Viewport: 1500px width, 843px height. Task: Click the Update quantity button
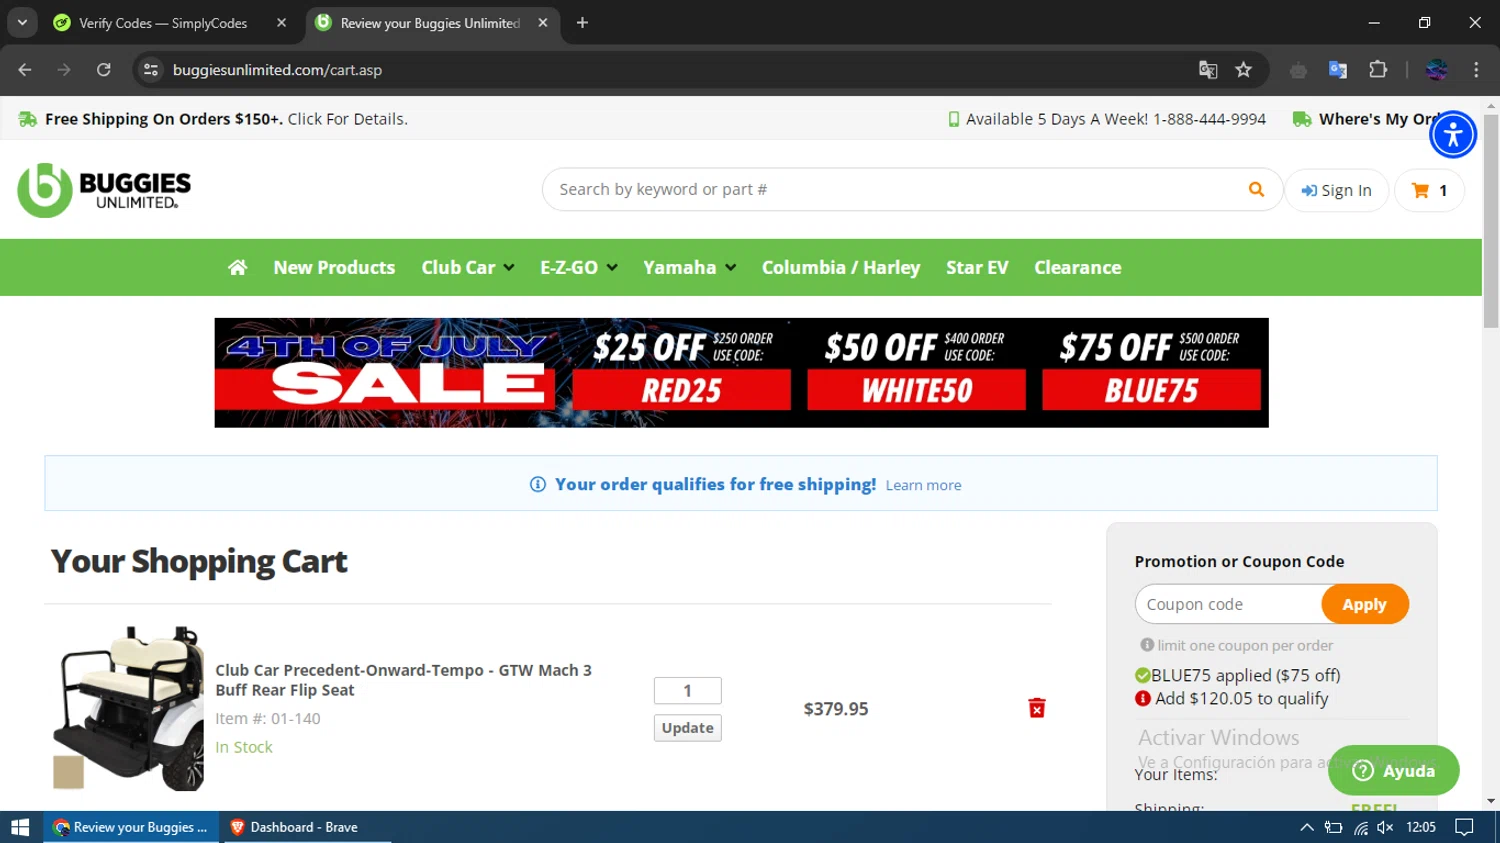click(687, 728)
